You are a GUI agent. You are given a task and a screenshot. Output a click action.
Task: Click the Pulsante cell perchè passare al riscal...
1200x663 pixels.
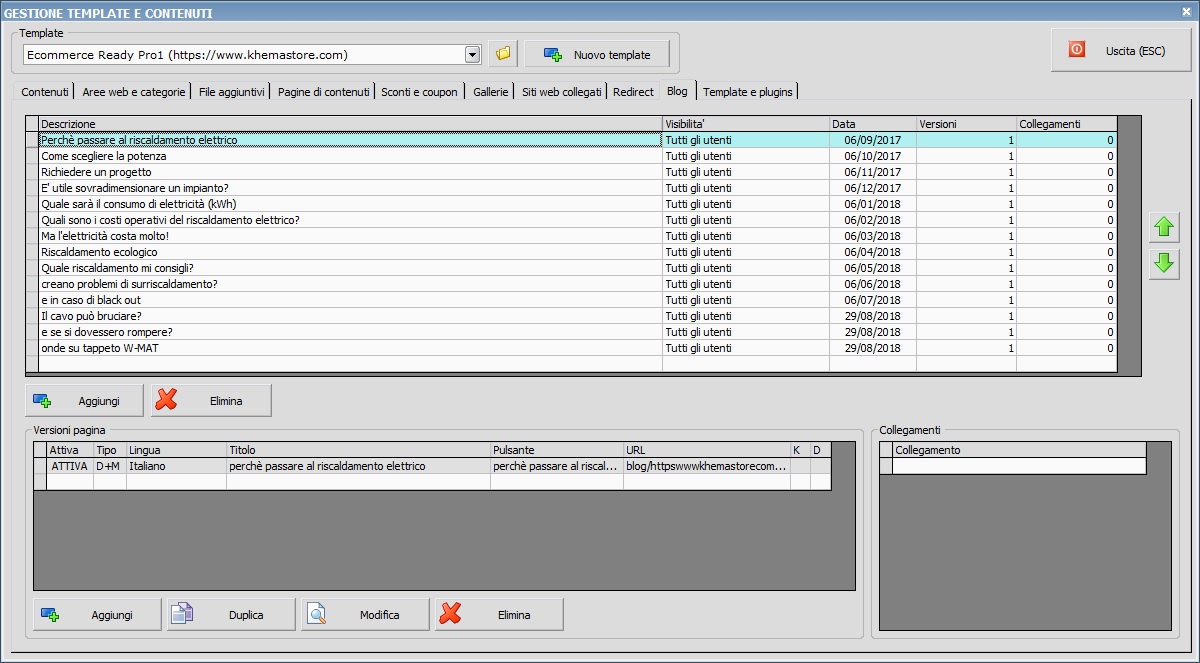[x=557, y=466]
